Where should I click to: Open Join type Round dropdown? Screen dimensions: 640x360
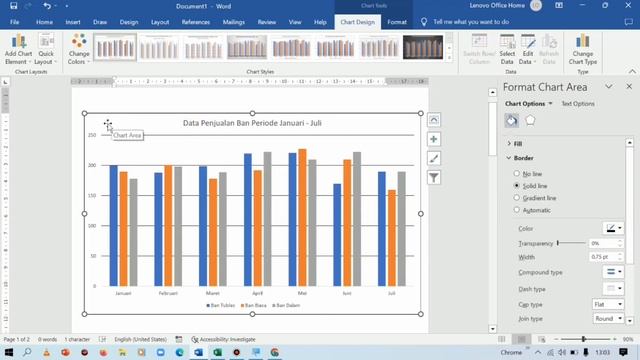click(608, 318)
